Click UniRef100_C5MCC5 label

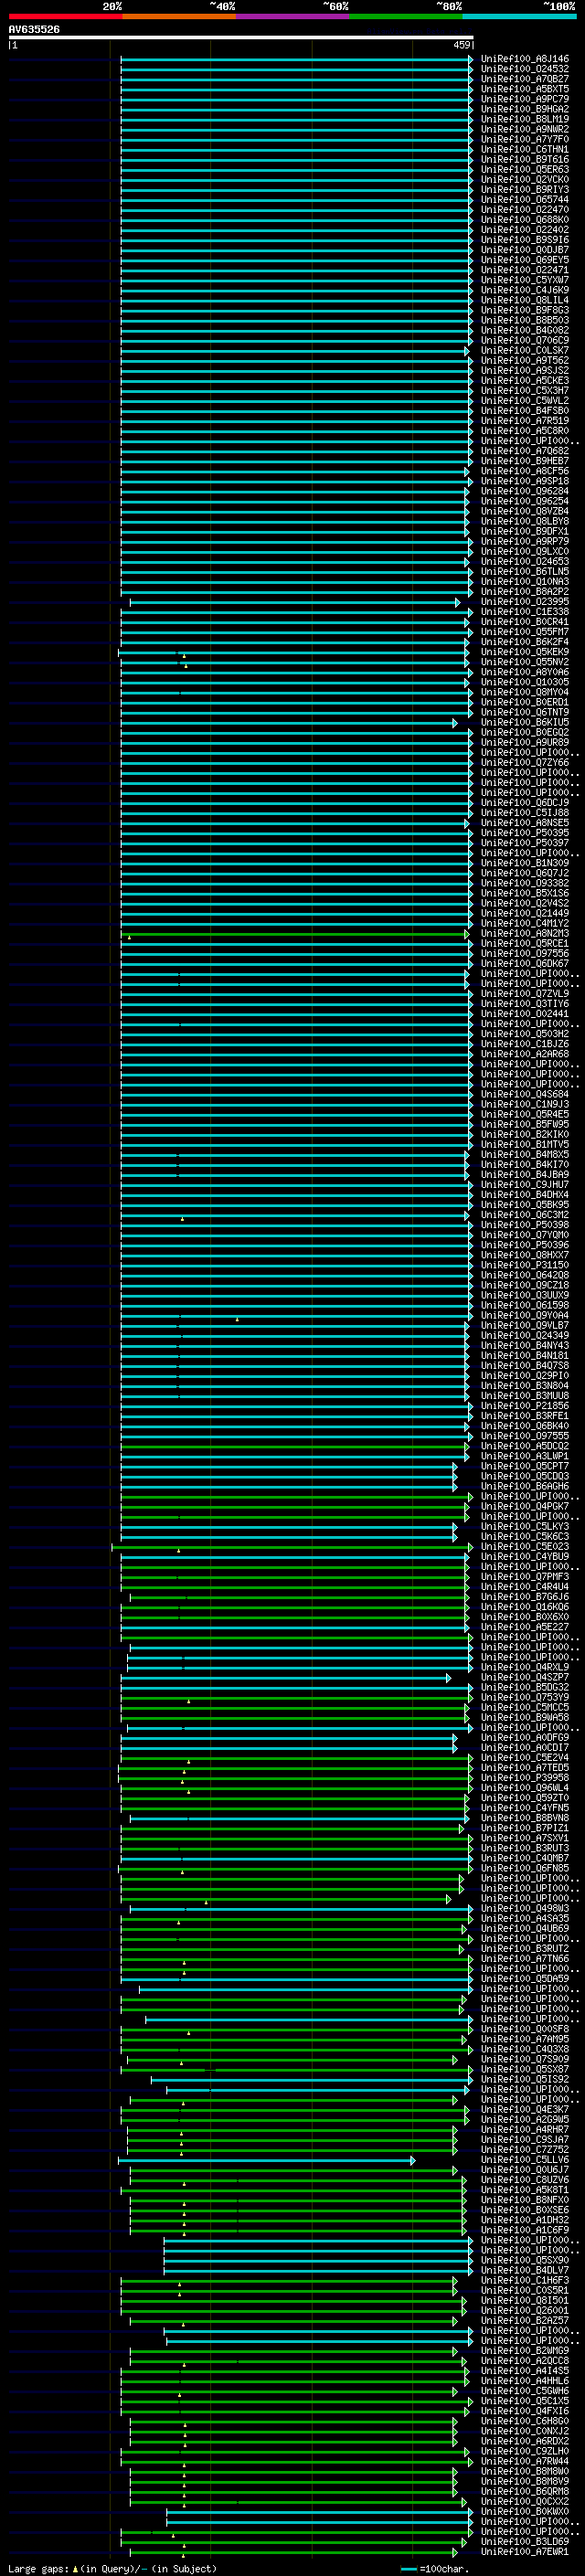click(525, 1708)
